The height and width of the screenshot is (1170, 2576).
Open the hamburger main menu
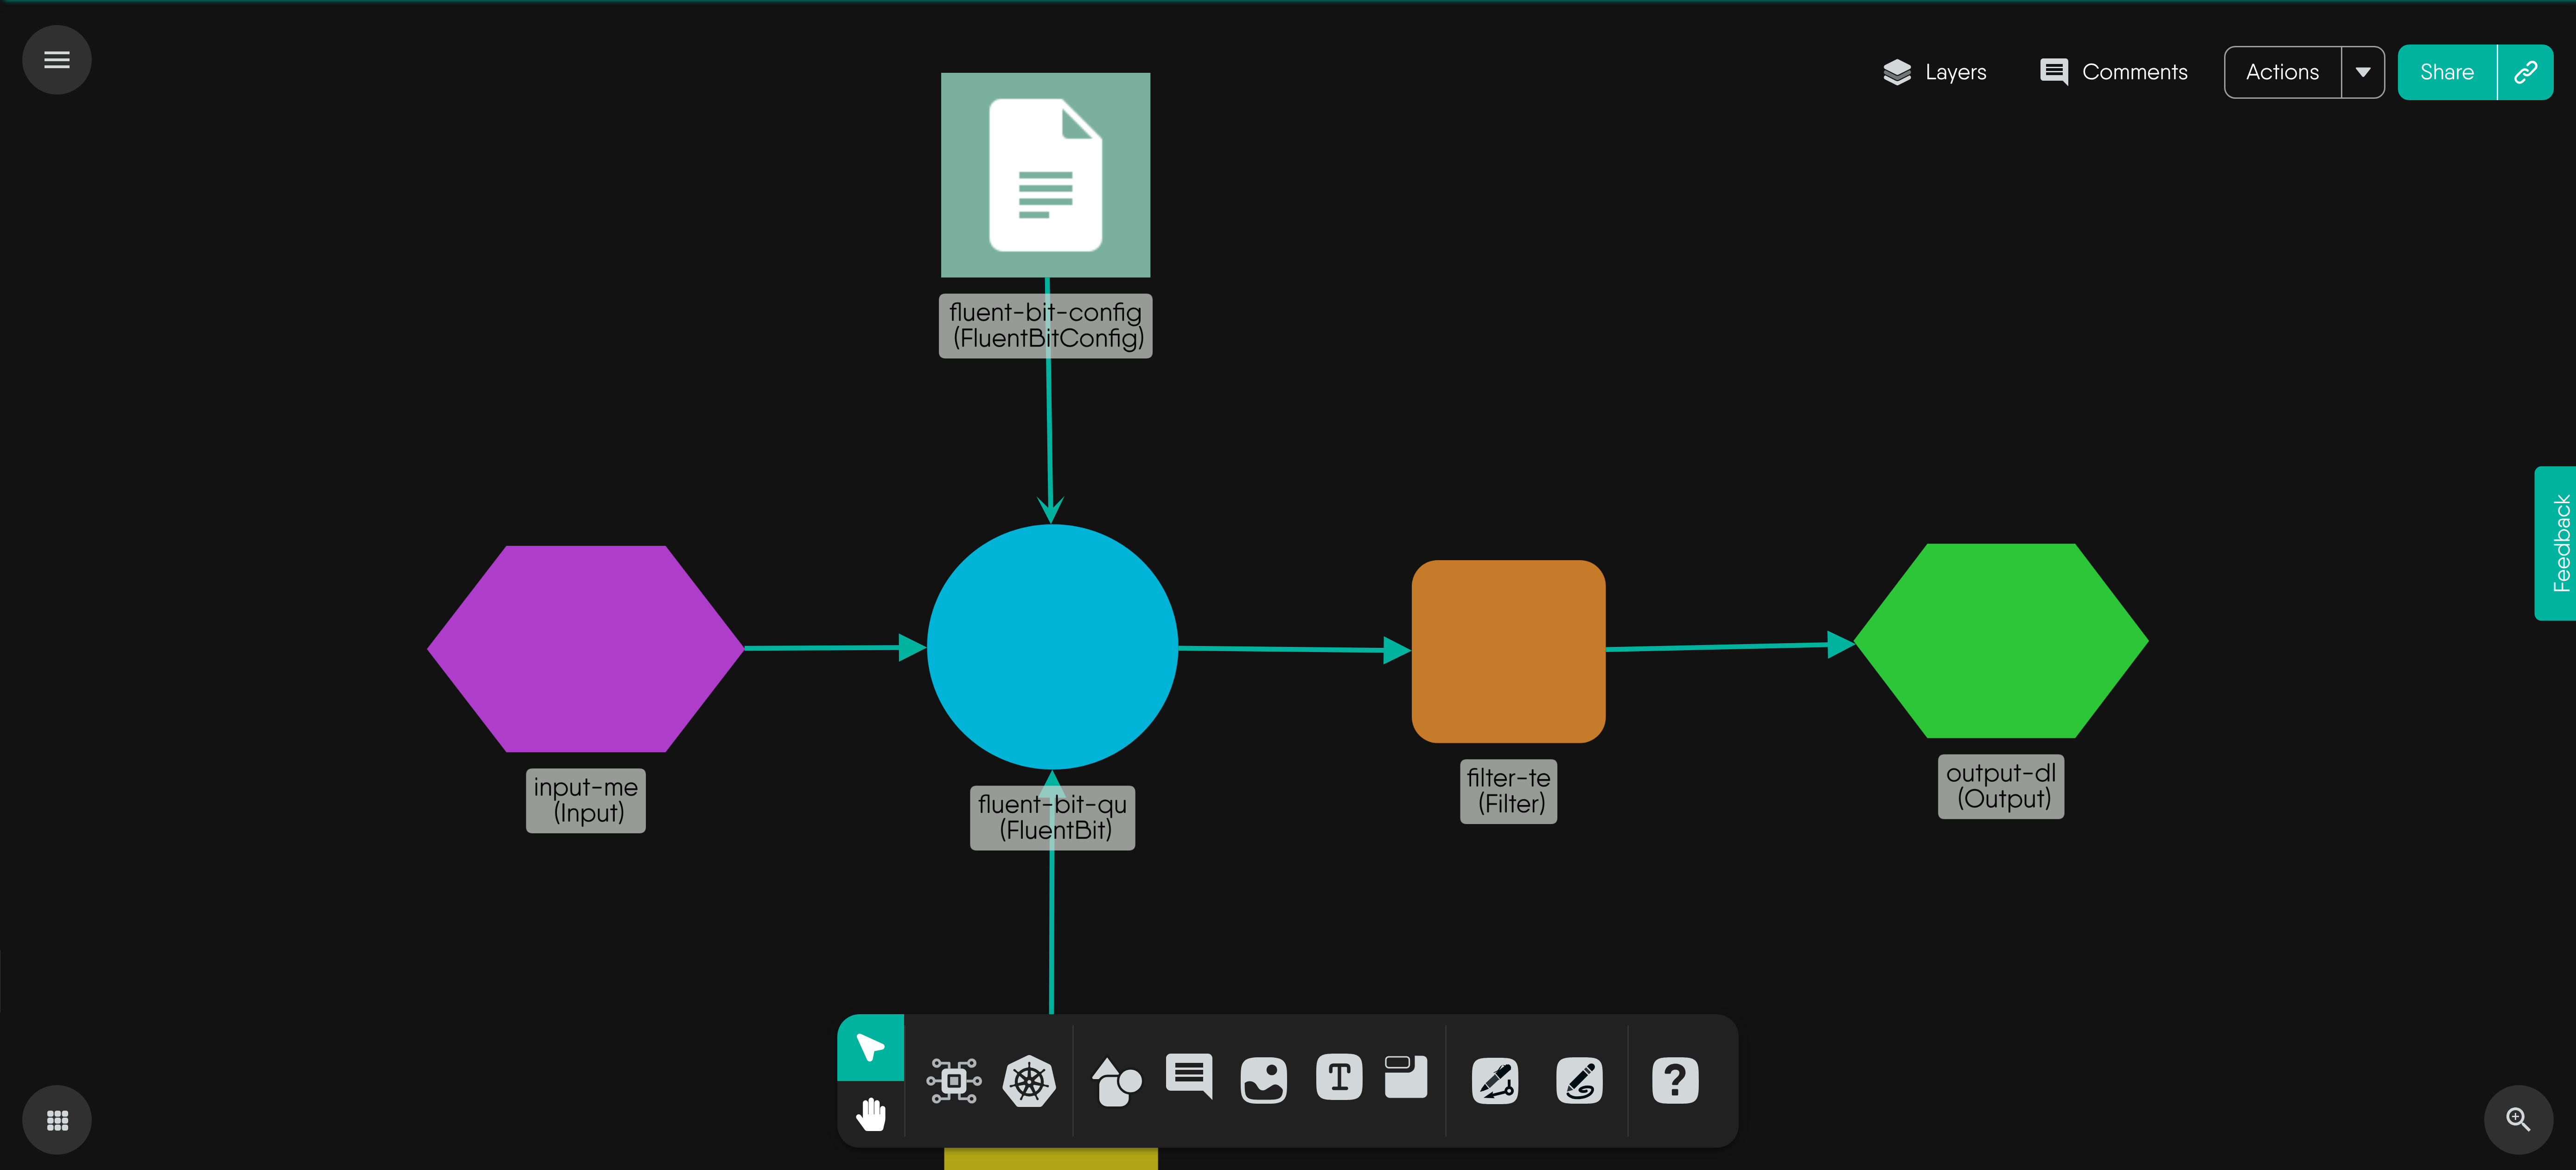[57, 60]
